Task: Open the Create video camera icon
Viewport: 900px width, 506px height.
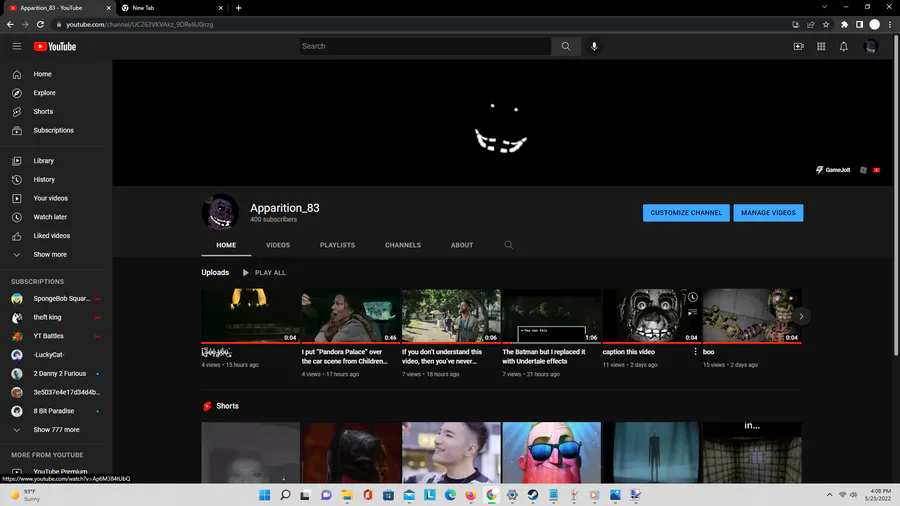Action: click(x=798, y=46)
